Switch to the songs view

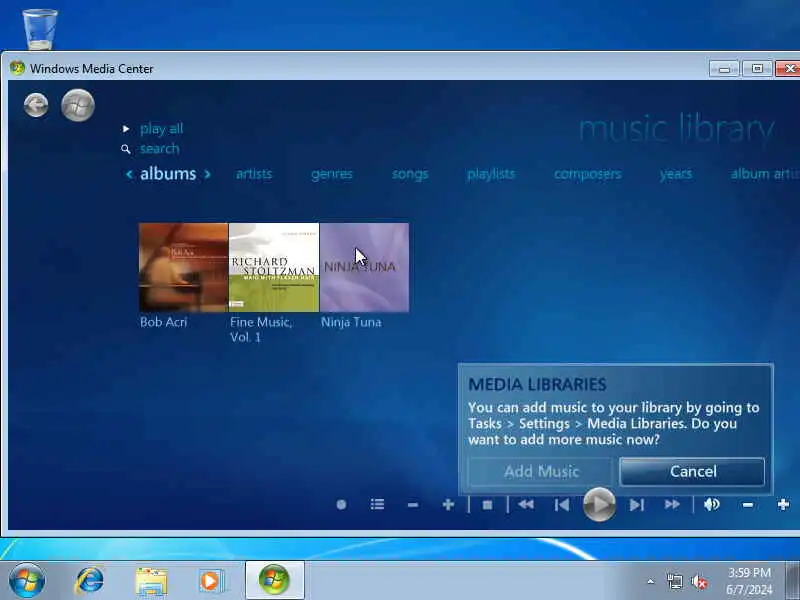click(410, 174)
